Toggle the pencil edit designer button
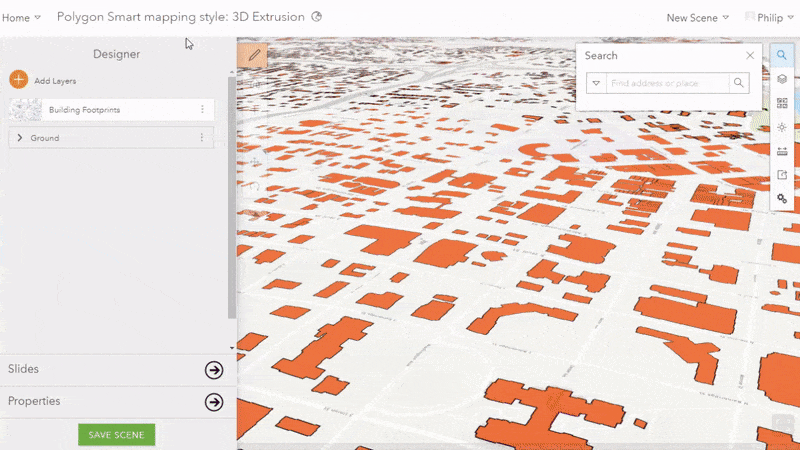The height and width of the screenshot is (450, 800). pos(254,55)
